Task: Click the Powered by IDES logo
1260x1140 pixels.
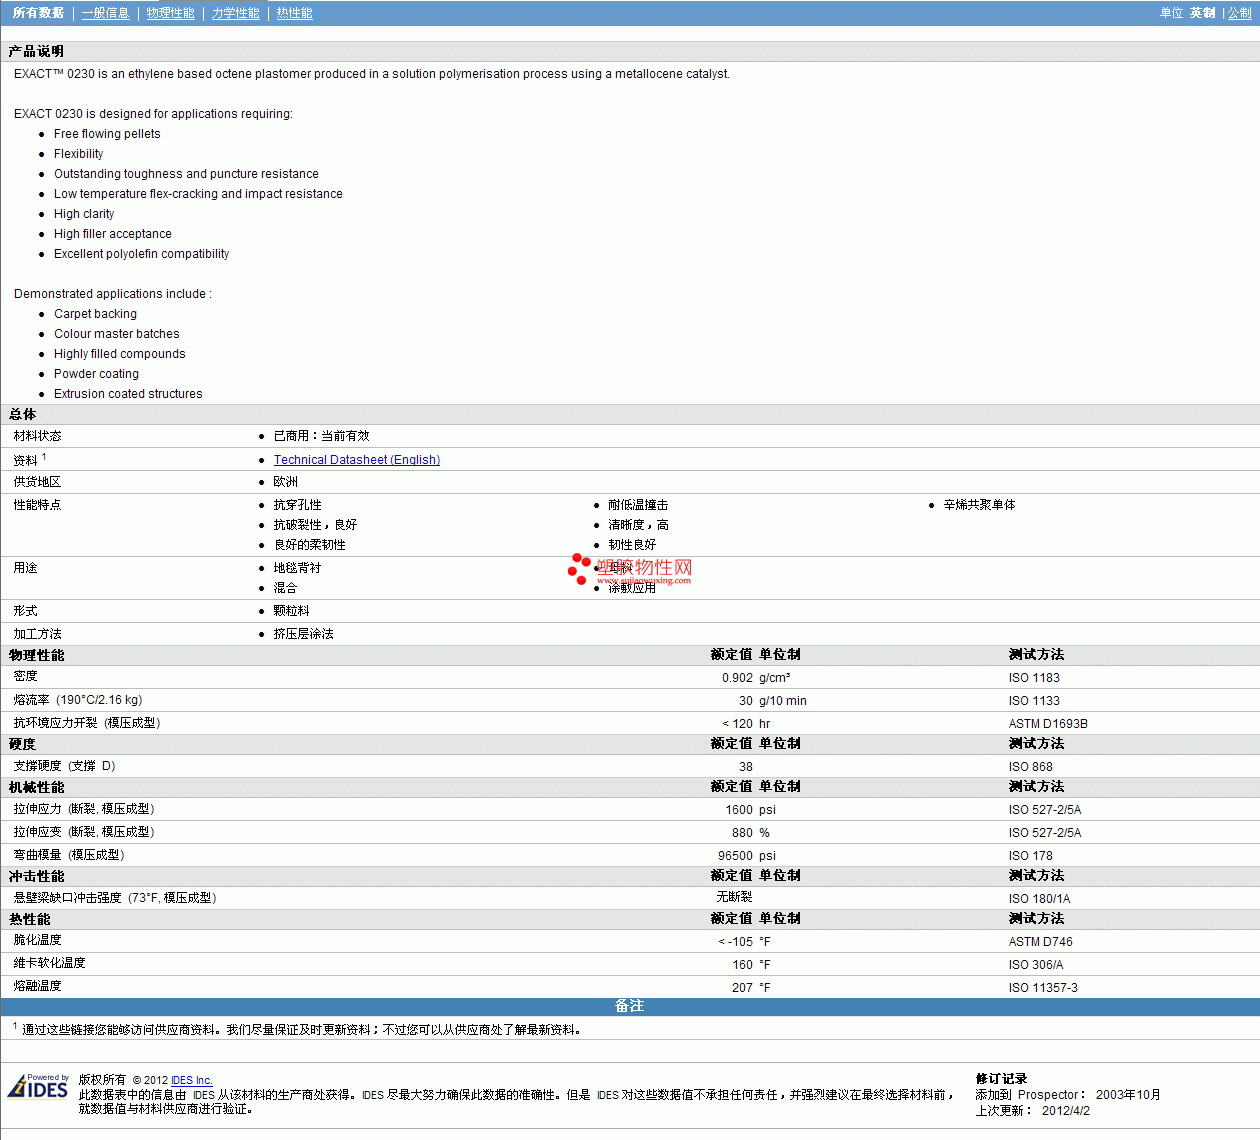Action: [x=38, y=1086]
